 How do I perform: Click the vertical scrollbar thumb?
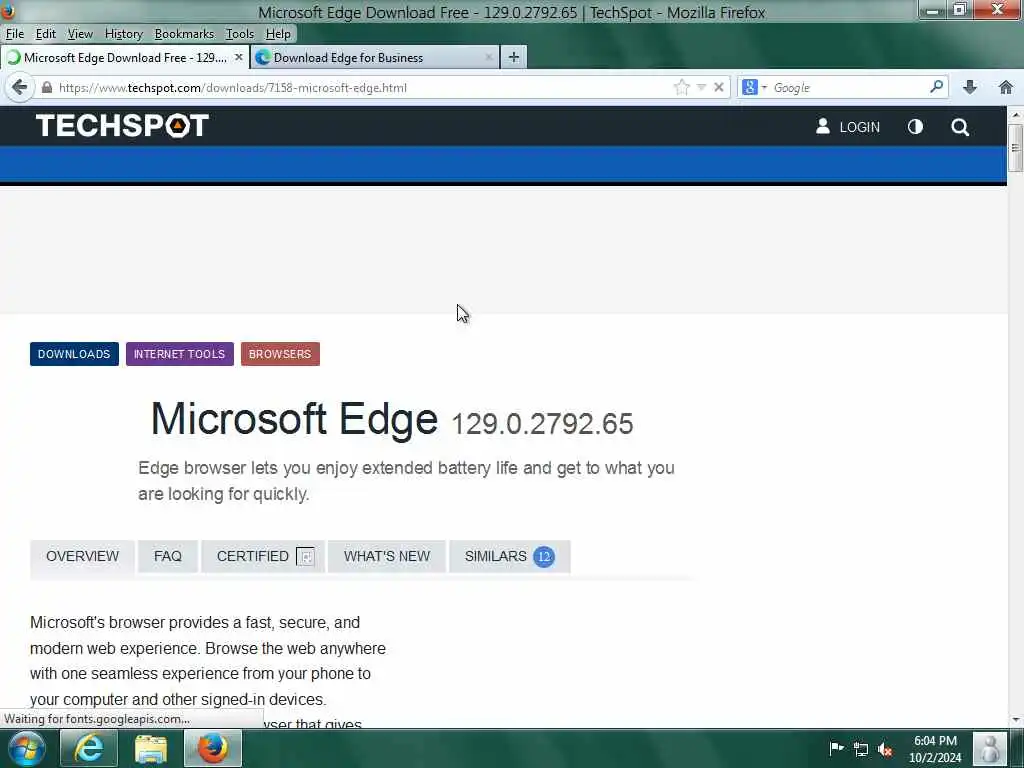(1016, 147)
